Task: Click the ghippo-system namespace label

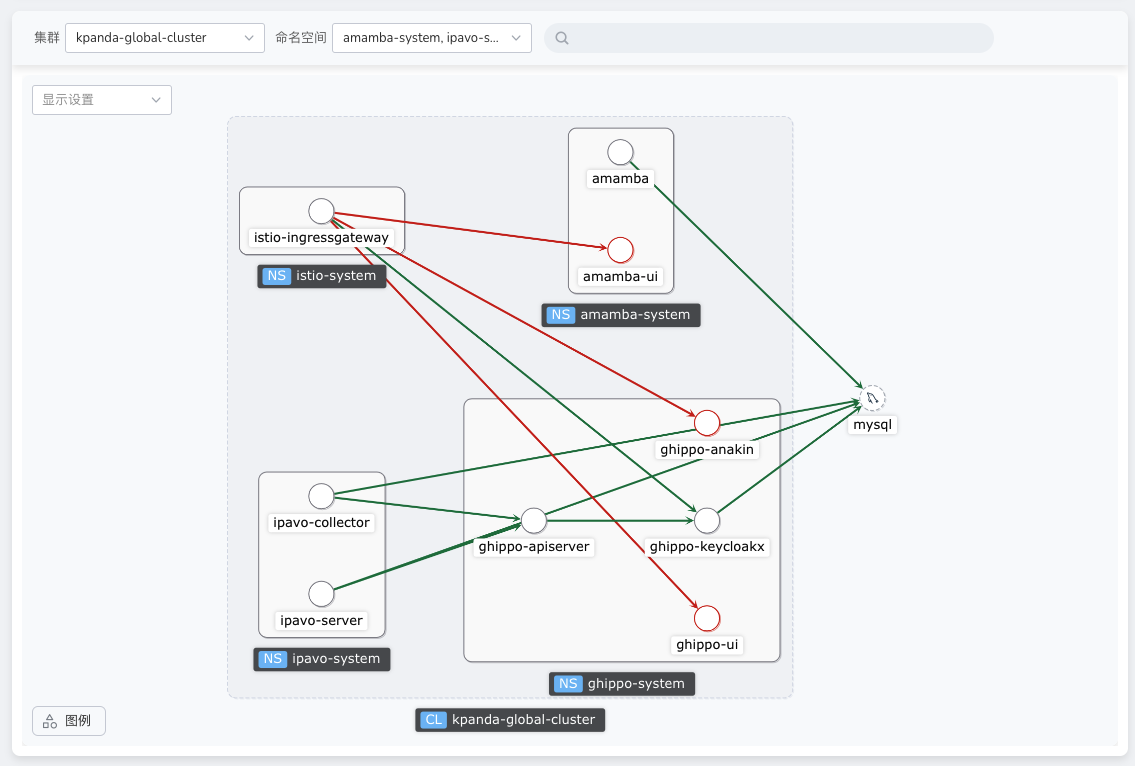Action: pos(622,684)
